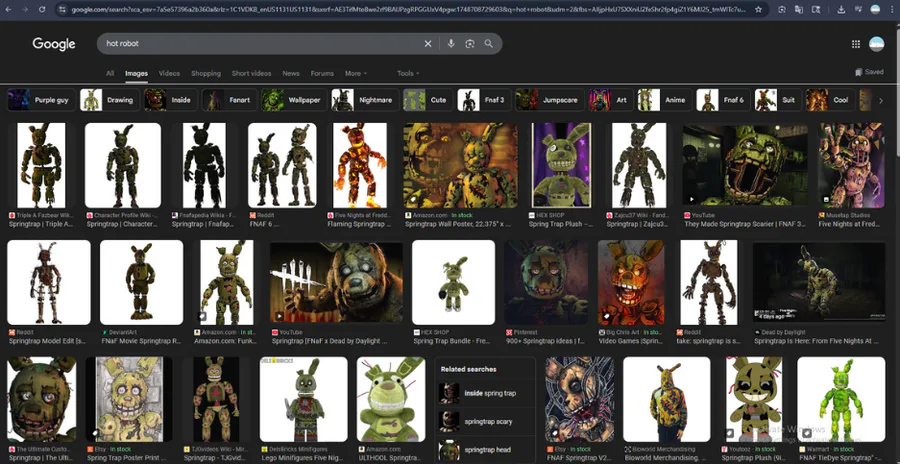The height and width of the screenshot is (464, 900).
Task: Start voice search with the microphone icon
Action: (451, 44)
